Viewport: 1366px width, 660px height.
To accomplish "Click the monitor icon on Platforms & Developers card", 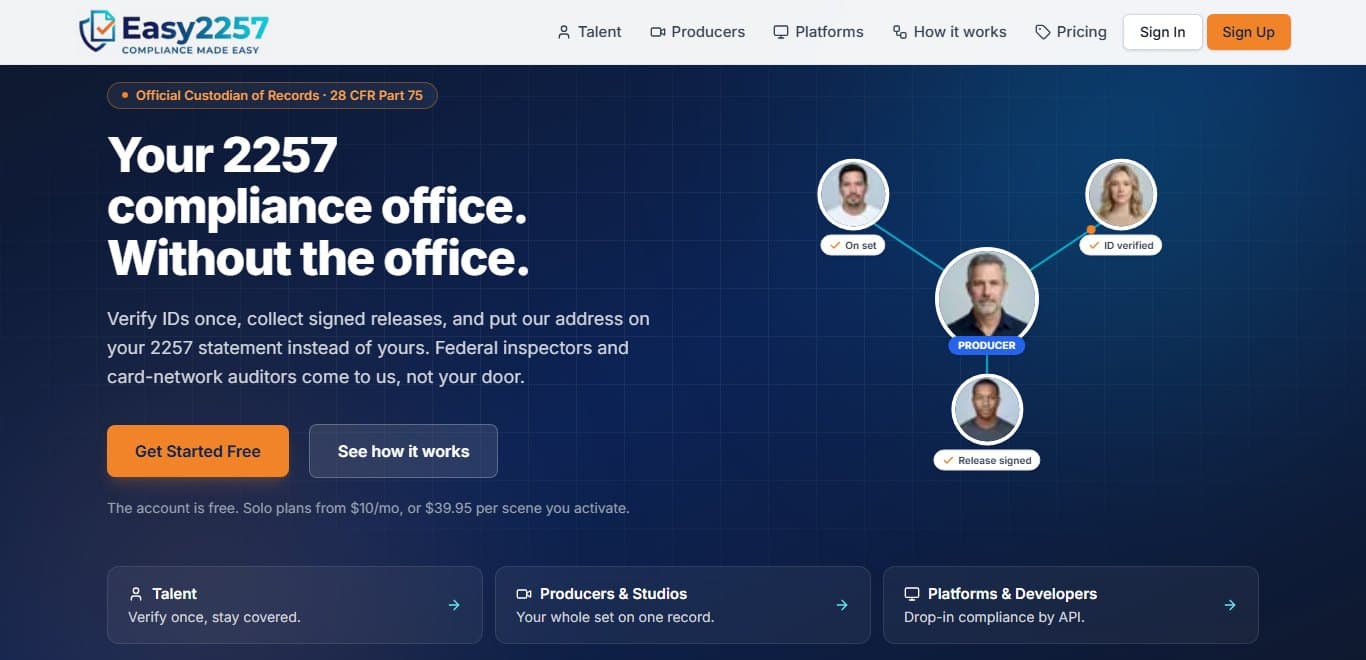I will pos(912,594).
